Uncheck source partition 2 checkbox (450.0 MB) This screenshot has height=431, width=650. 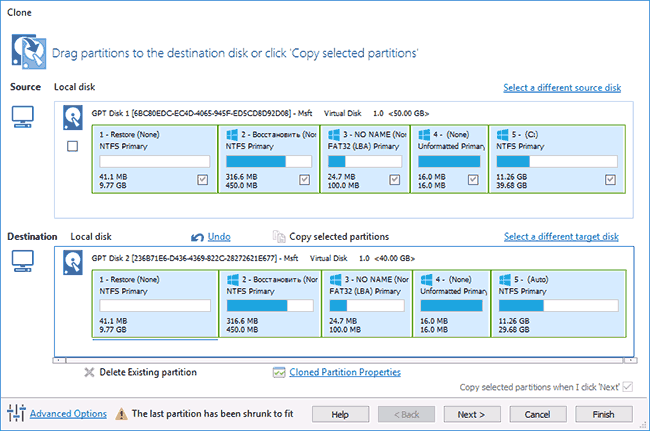pyautogui.click(x=305, y=179)
